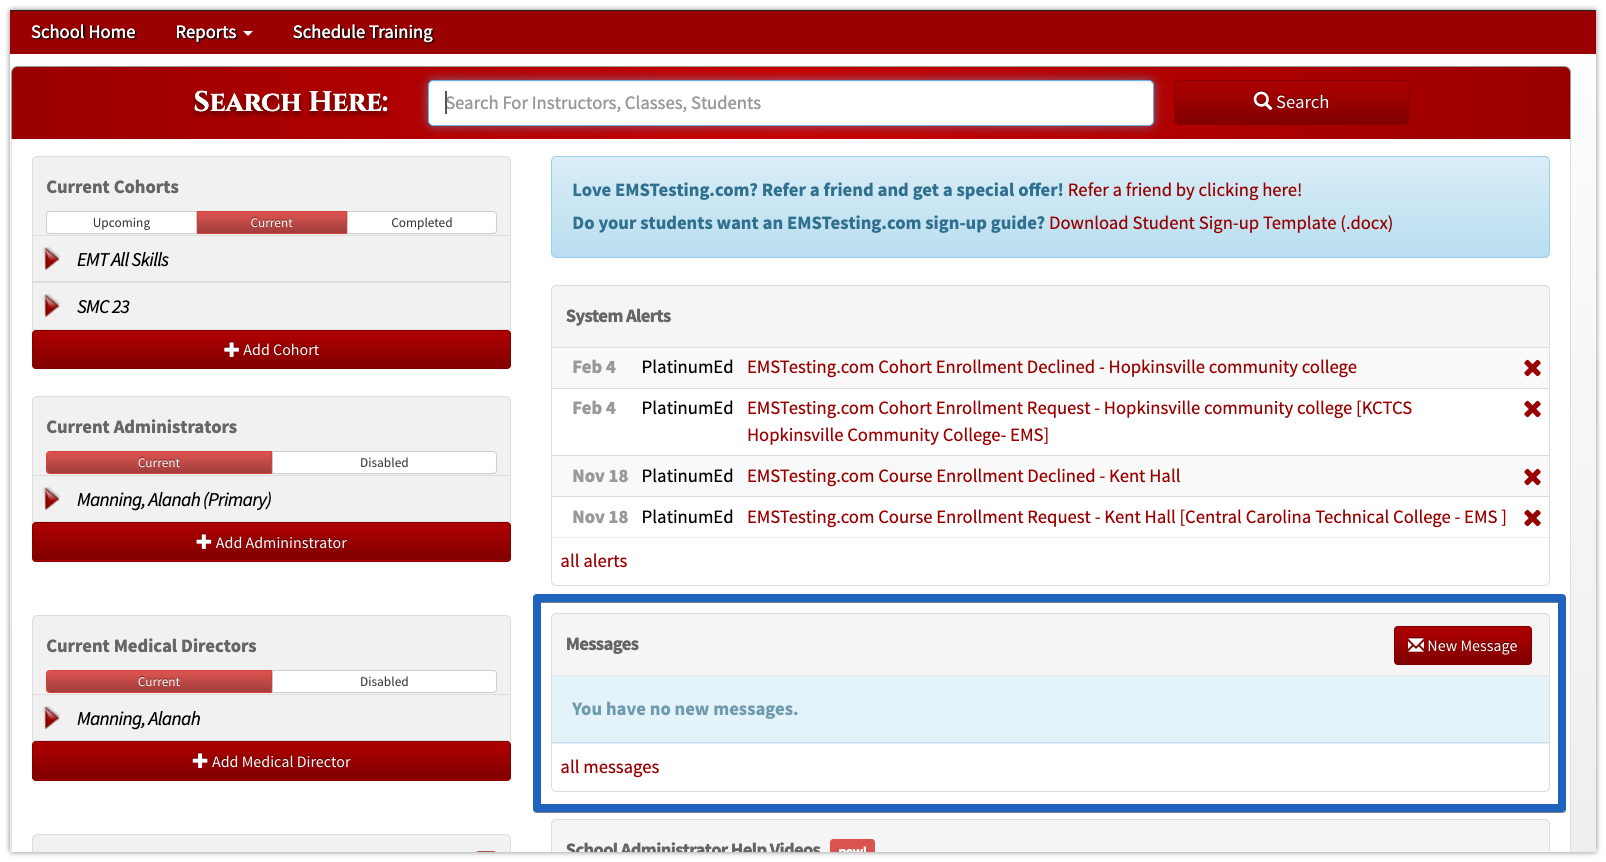Image resolution: width=1606 pixels, height=862 pixels.
Task: Expand the EMT All Skills cohort arrow
Action: point(52,260)
